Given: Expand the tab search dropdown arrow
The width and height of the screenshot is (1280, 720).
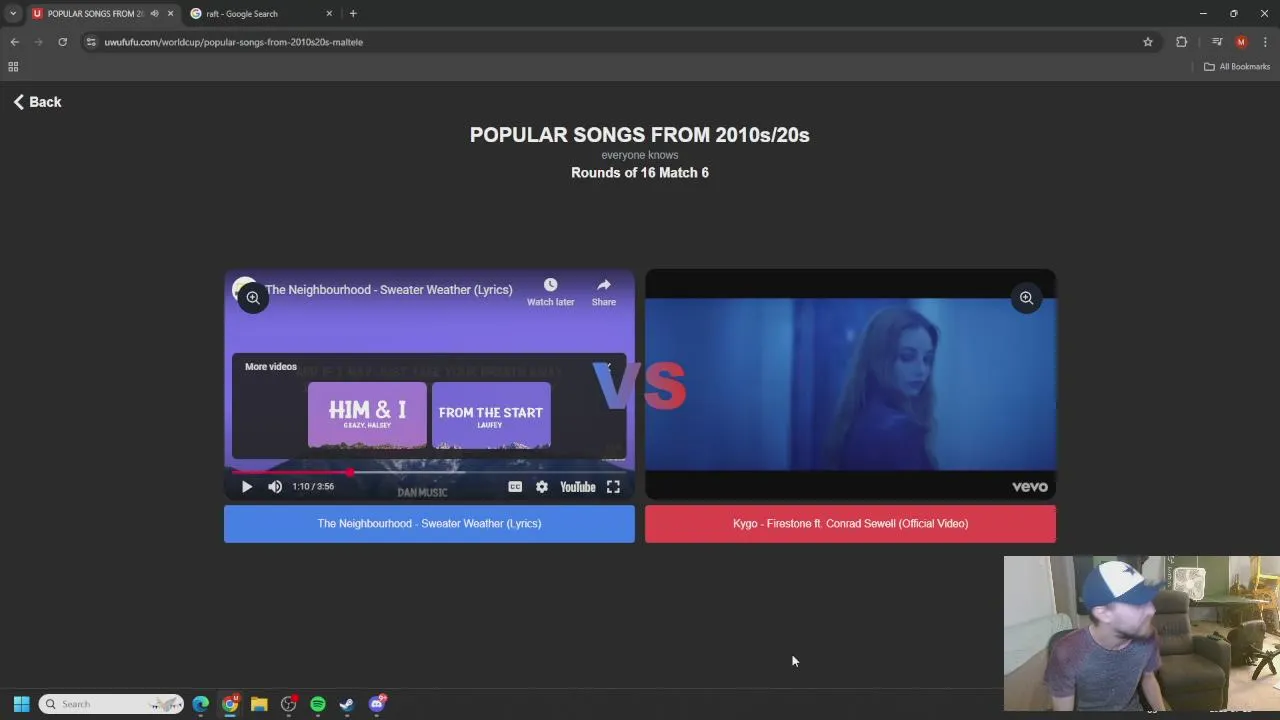Looking at the screenshot, I should coord(13,14).
